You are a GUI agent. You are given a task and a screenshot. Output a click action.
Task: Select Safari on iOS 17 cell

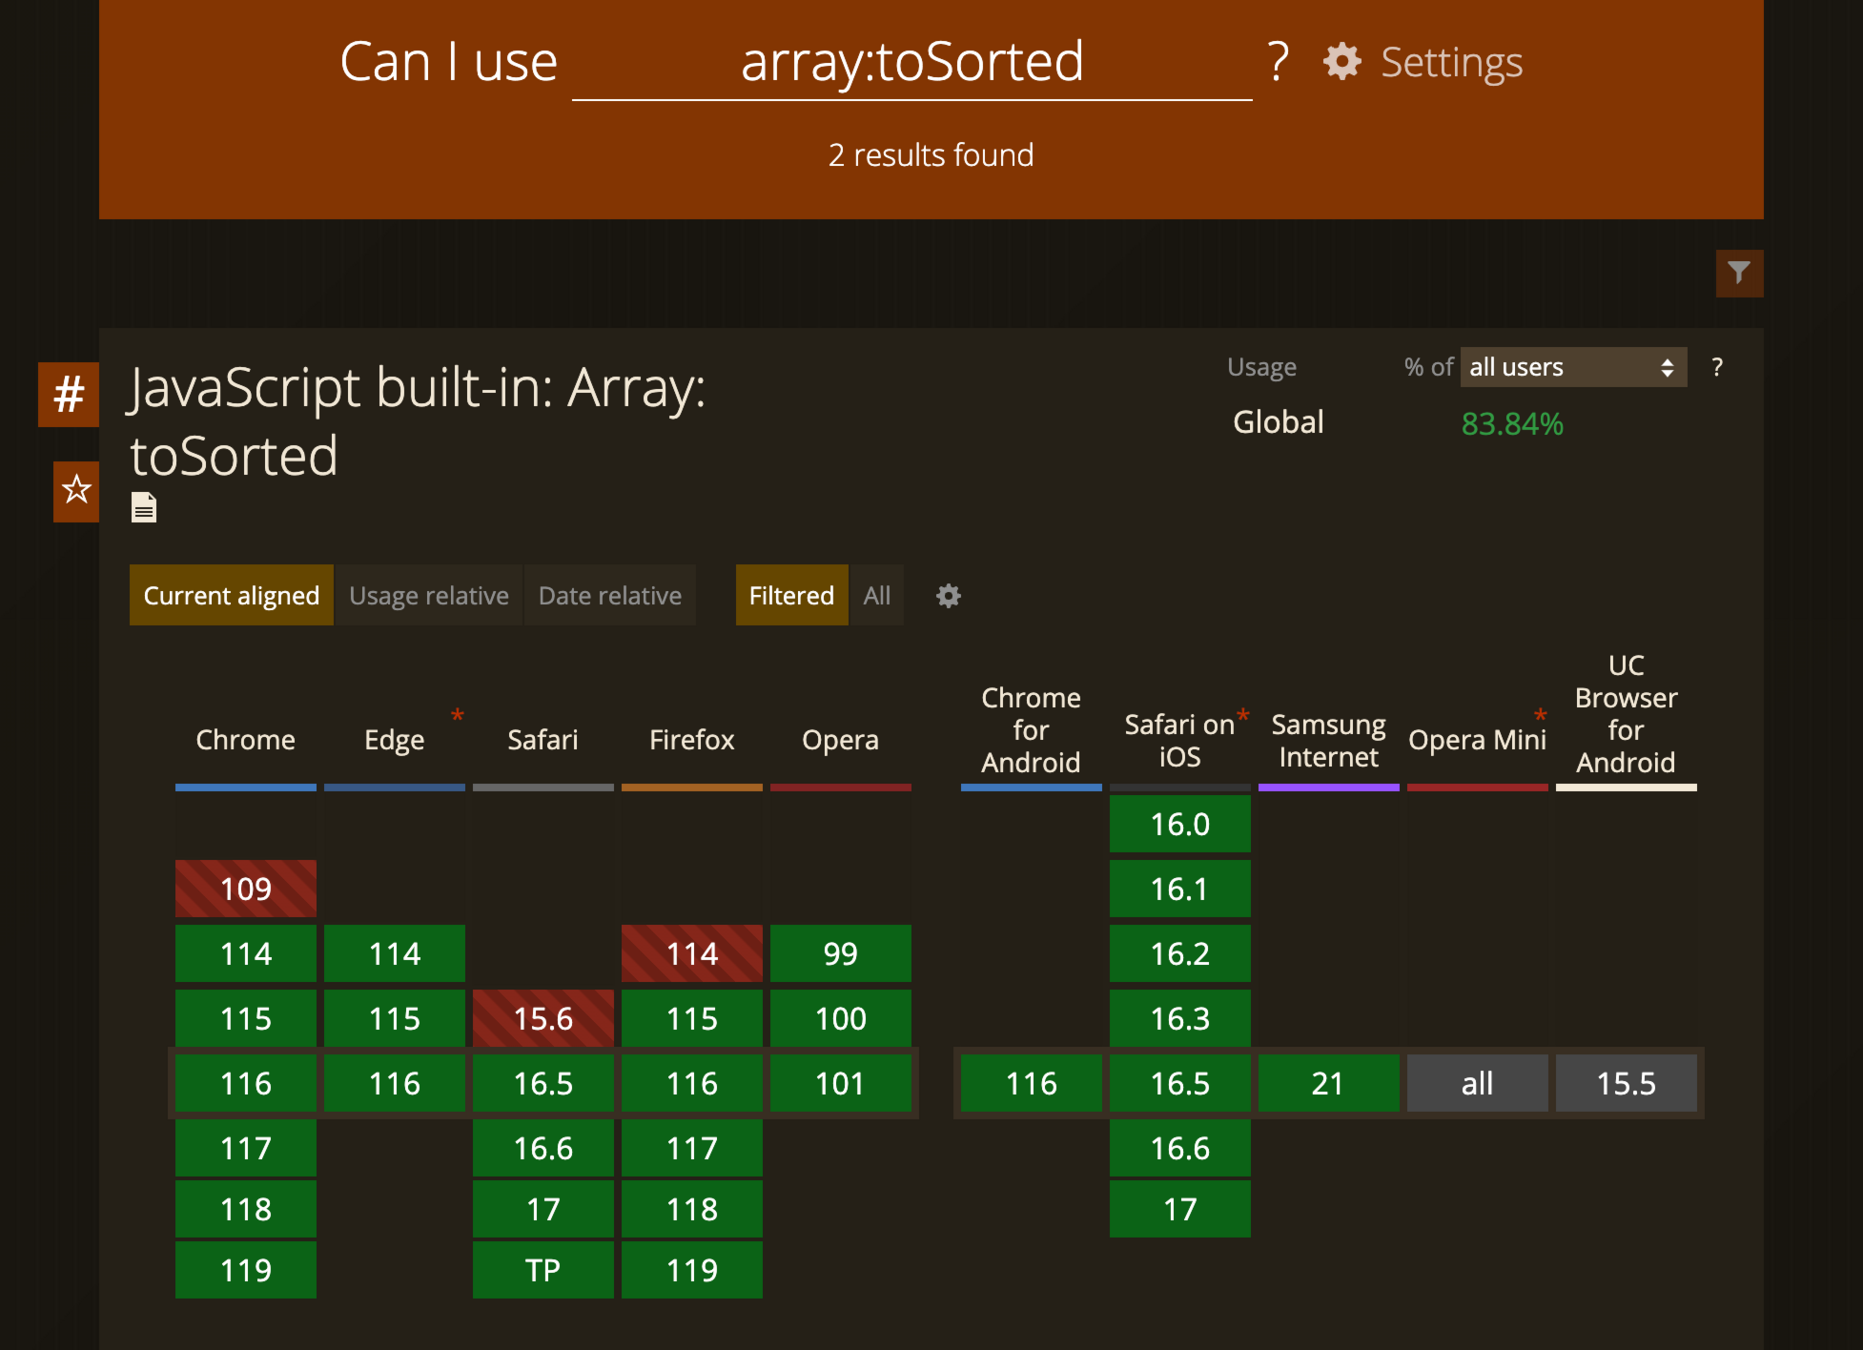(1180, 1209)
